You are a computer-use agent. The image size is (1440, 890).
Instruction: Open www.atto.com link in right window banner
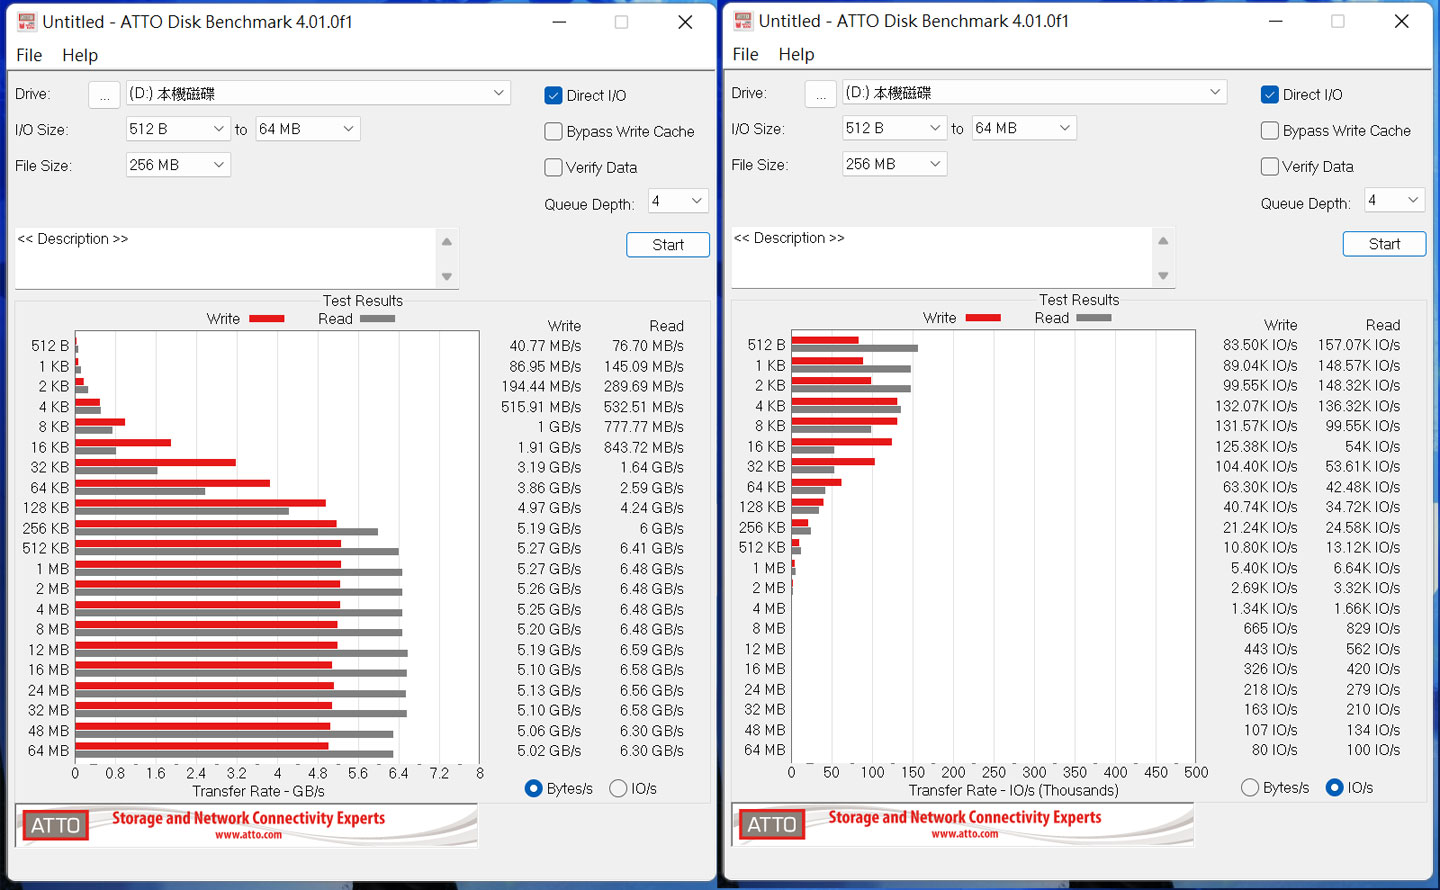click(x=964, y=834)
